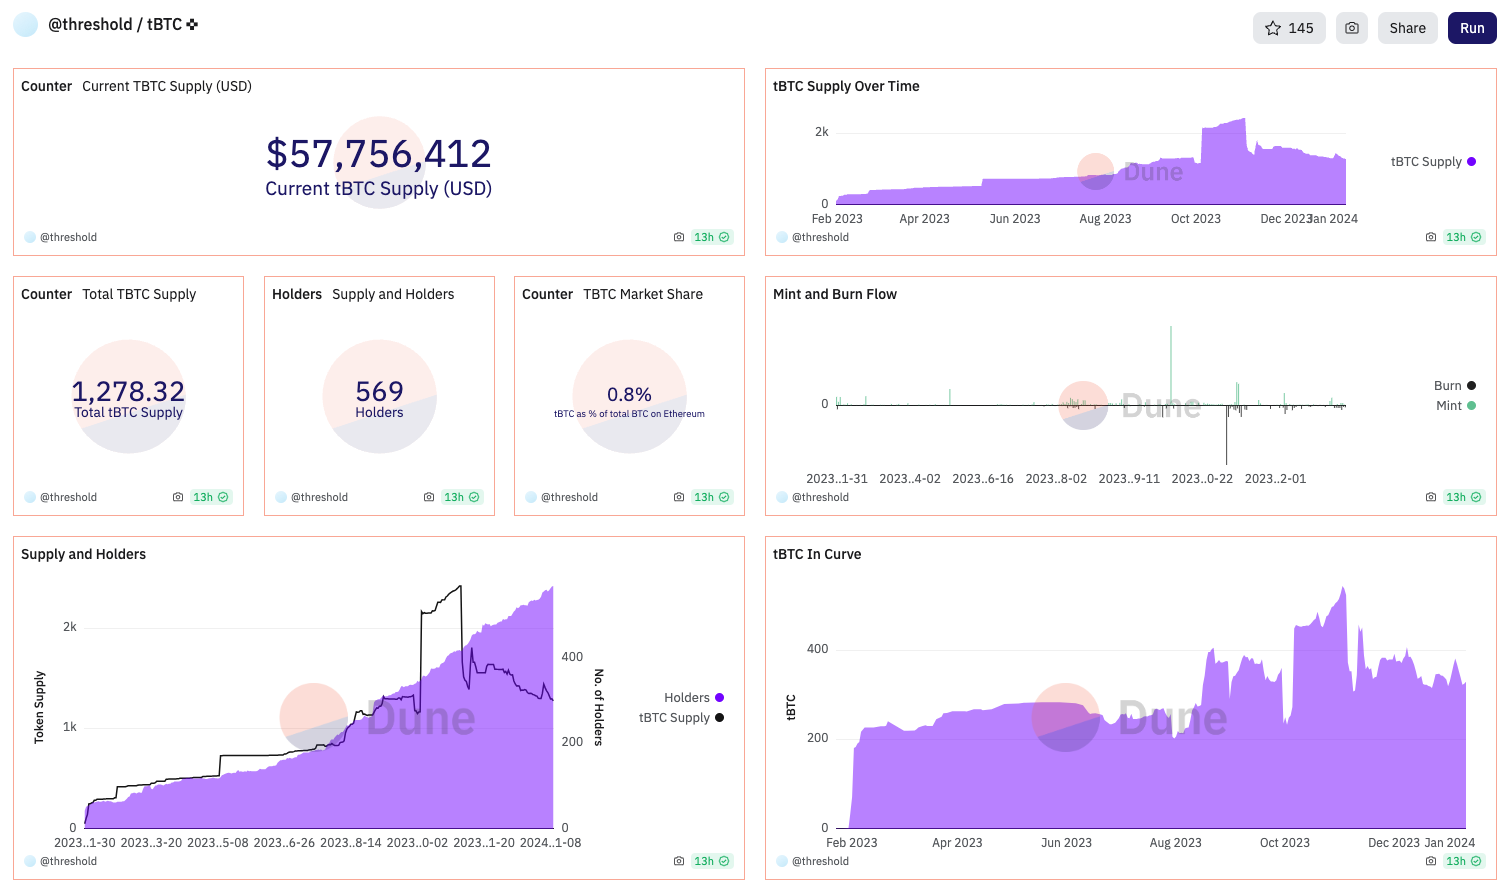Click the 569 holders value

(x=379, y=391)
